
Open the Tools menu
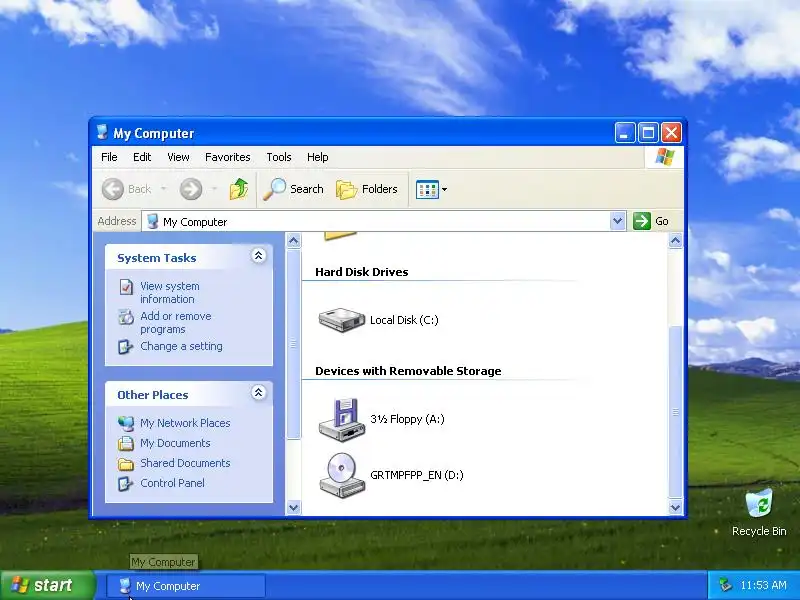coord(279,157)
